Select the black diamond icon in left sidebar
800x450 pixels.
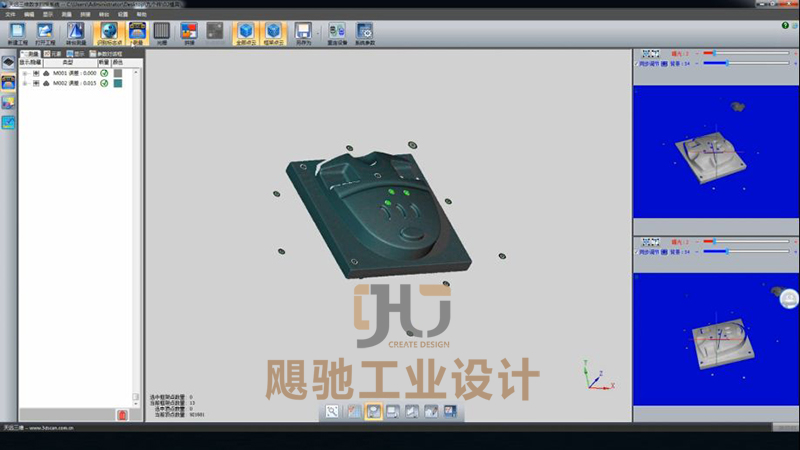point(8,63)
